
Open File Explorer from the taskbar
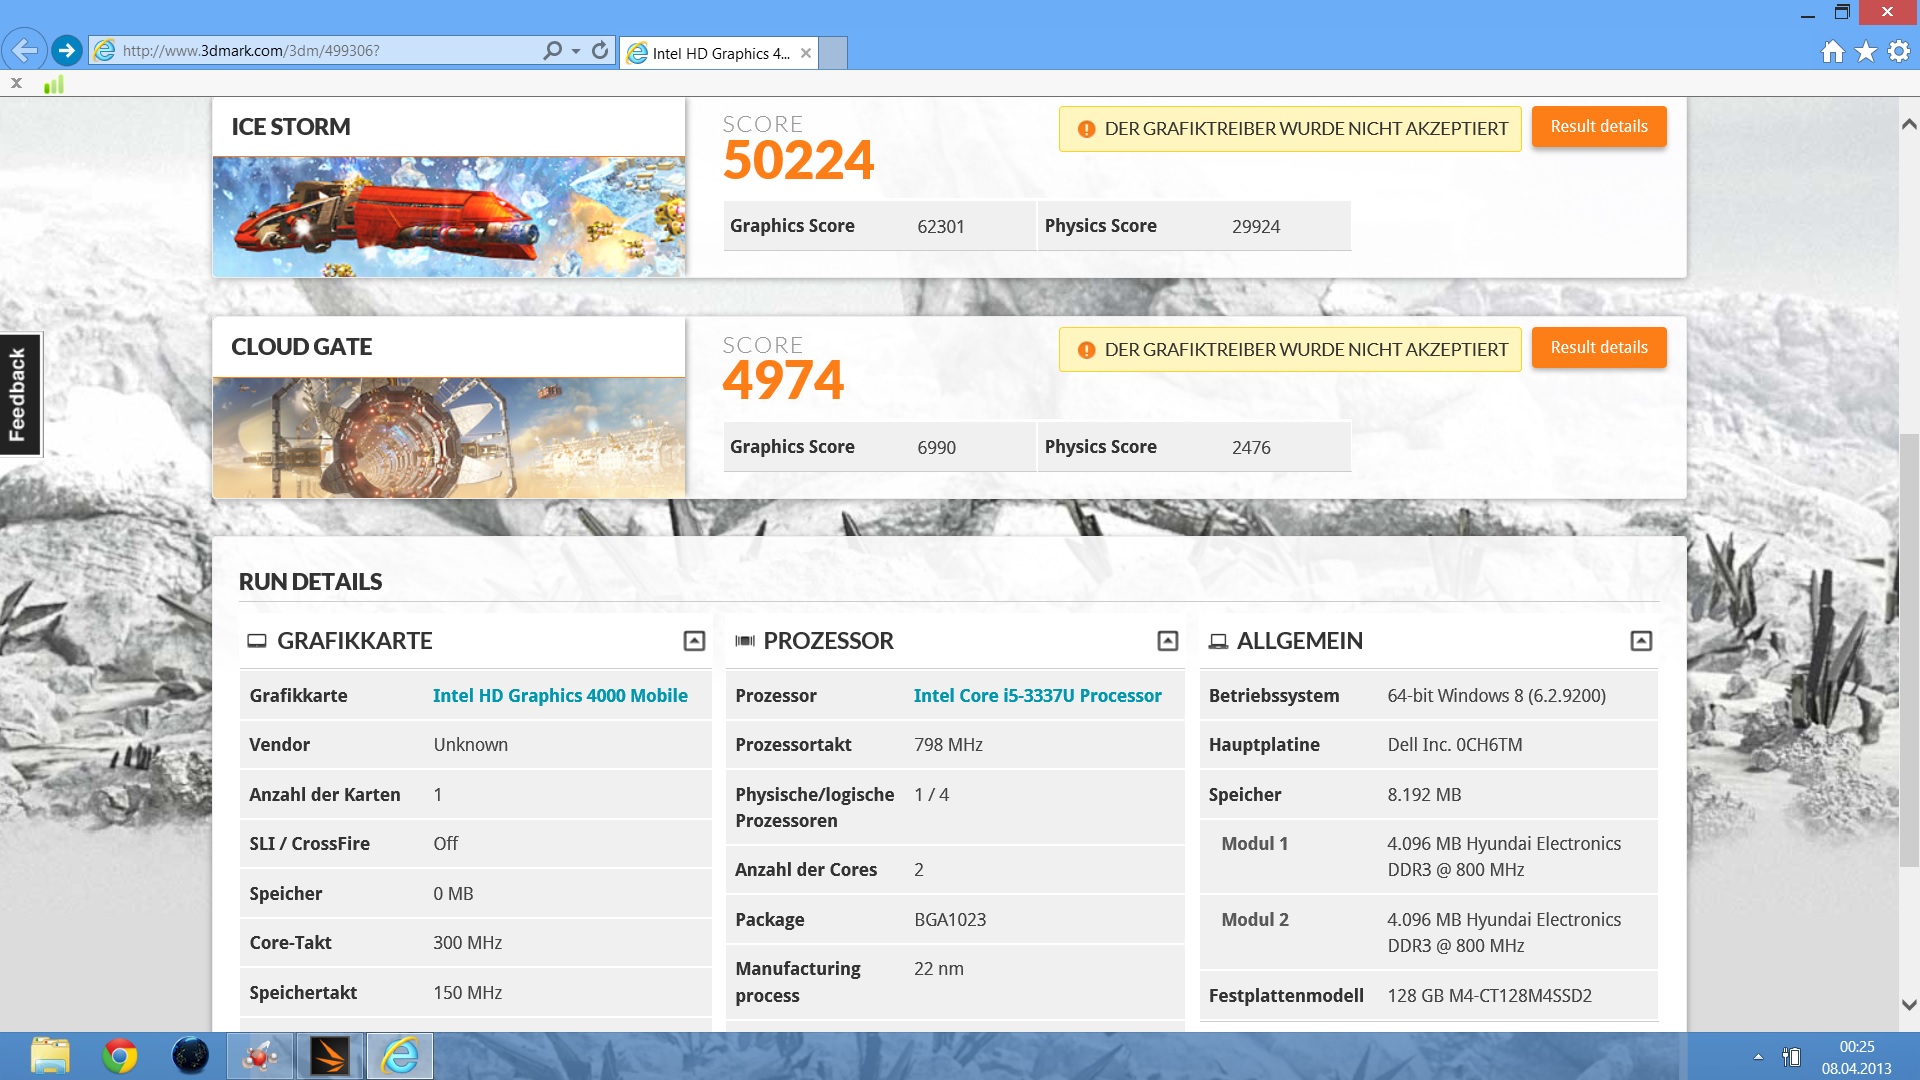tap(50, 1056)
